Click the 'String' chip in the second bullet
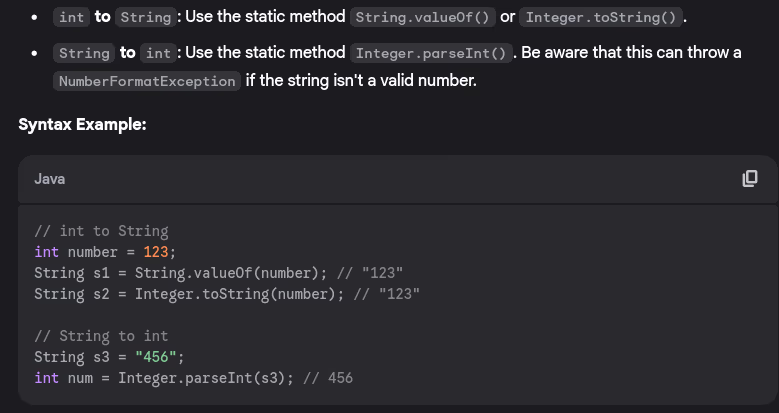Viewport: 779px width, 413px height. click(85, 52)
